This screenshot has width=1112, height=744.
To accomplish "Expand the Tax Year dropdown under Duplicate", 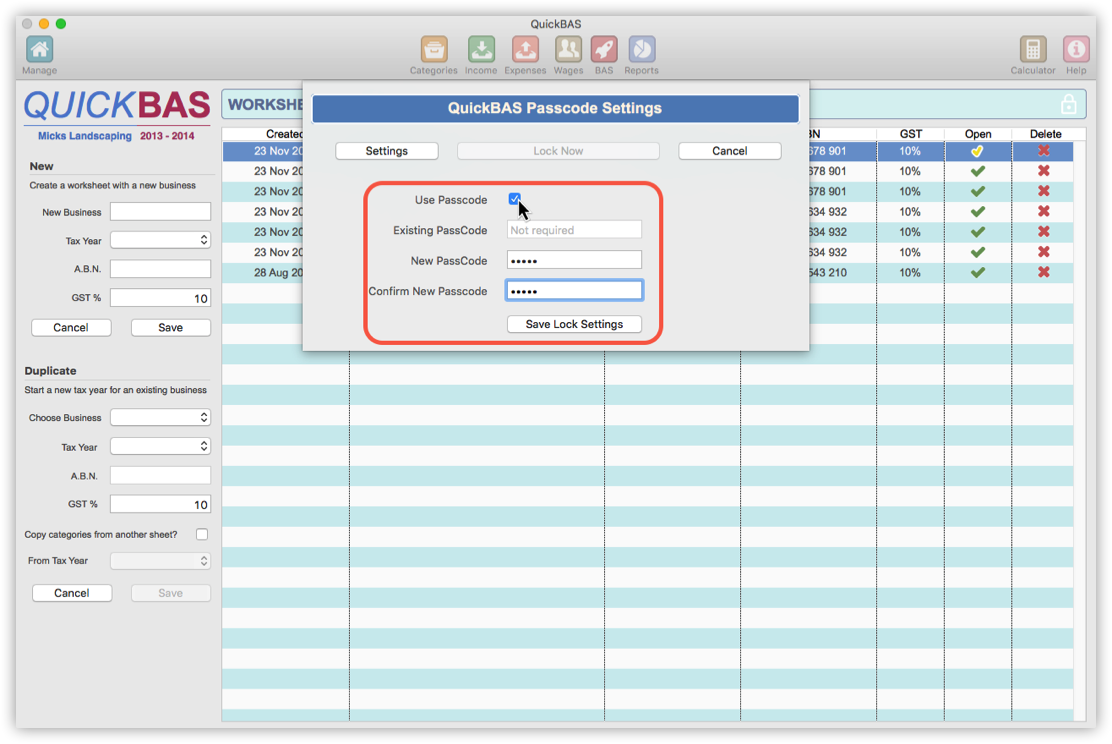I will click(160, 447).
